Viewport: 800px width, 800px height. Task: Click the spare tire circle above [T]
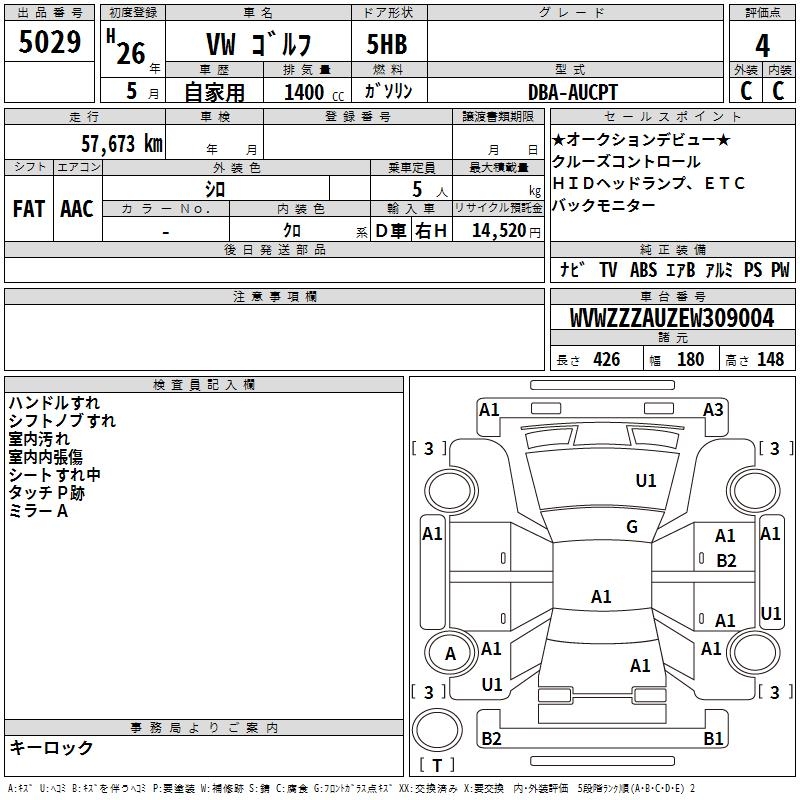point(439,731)
